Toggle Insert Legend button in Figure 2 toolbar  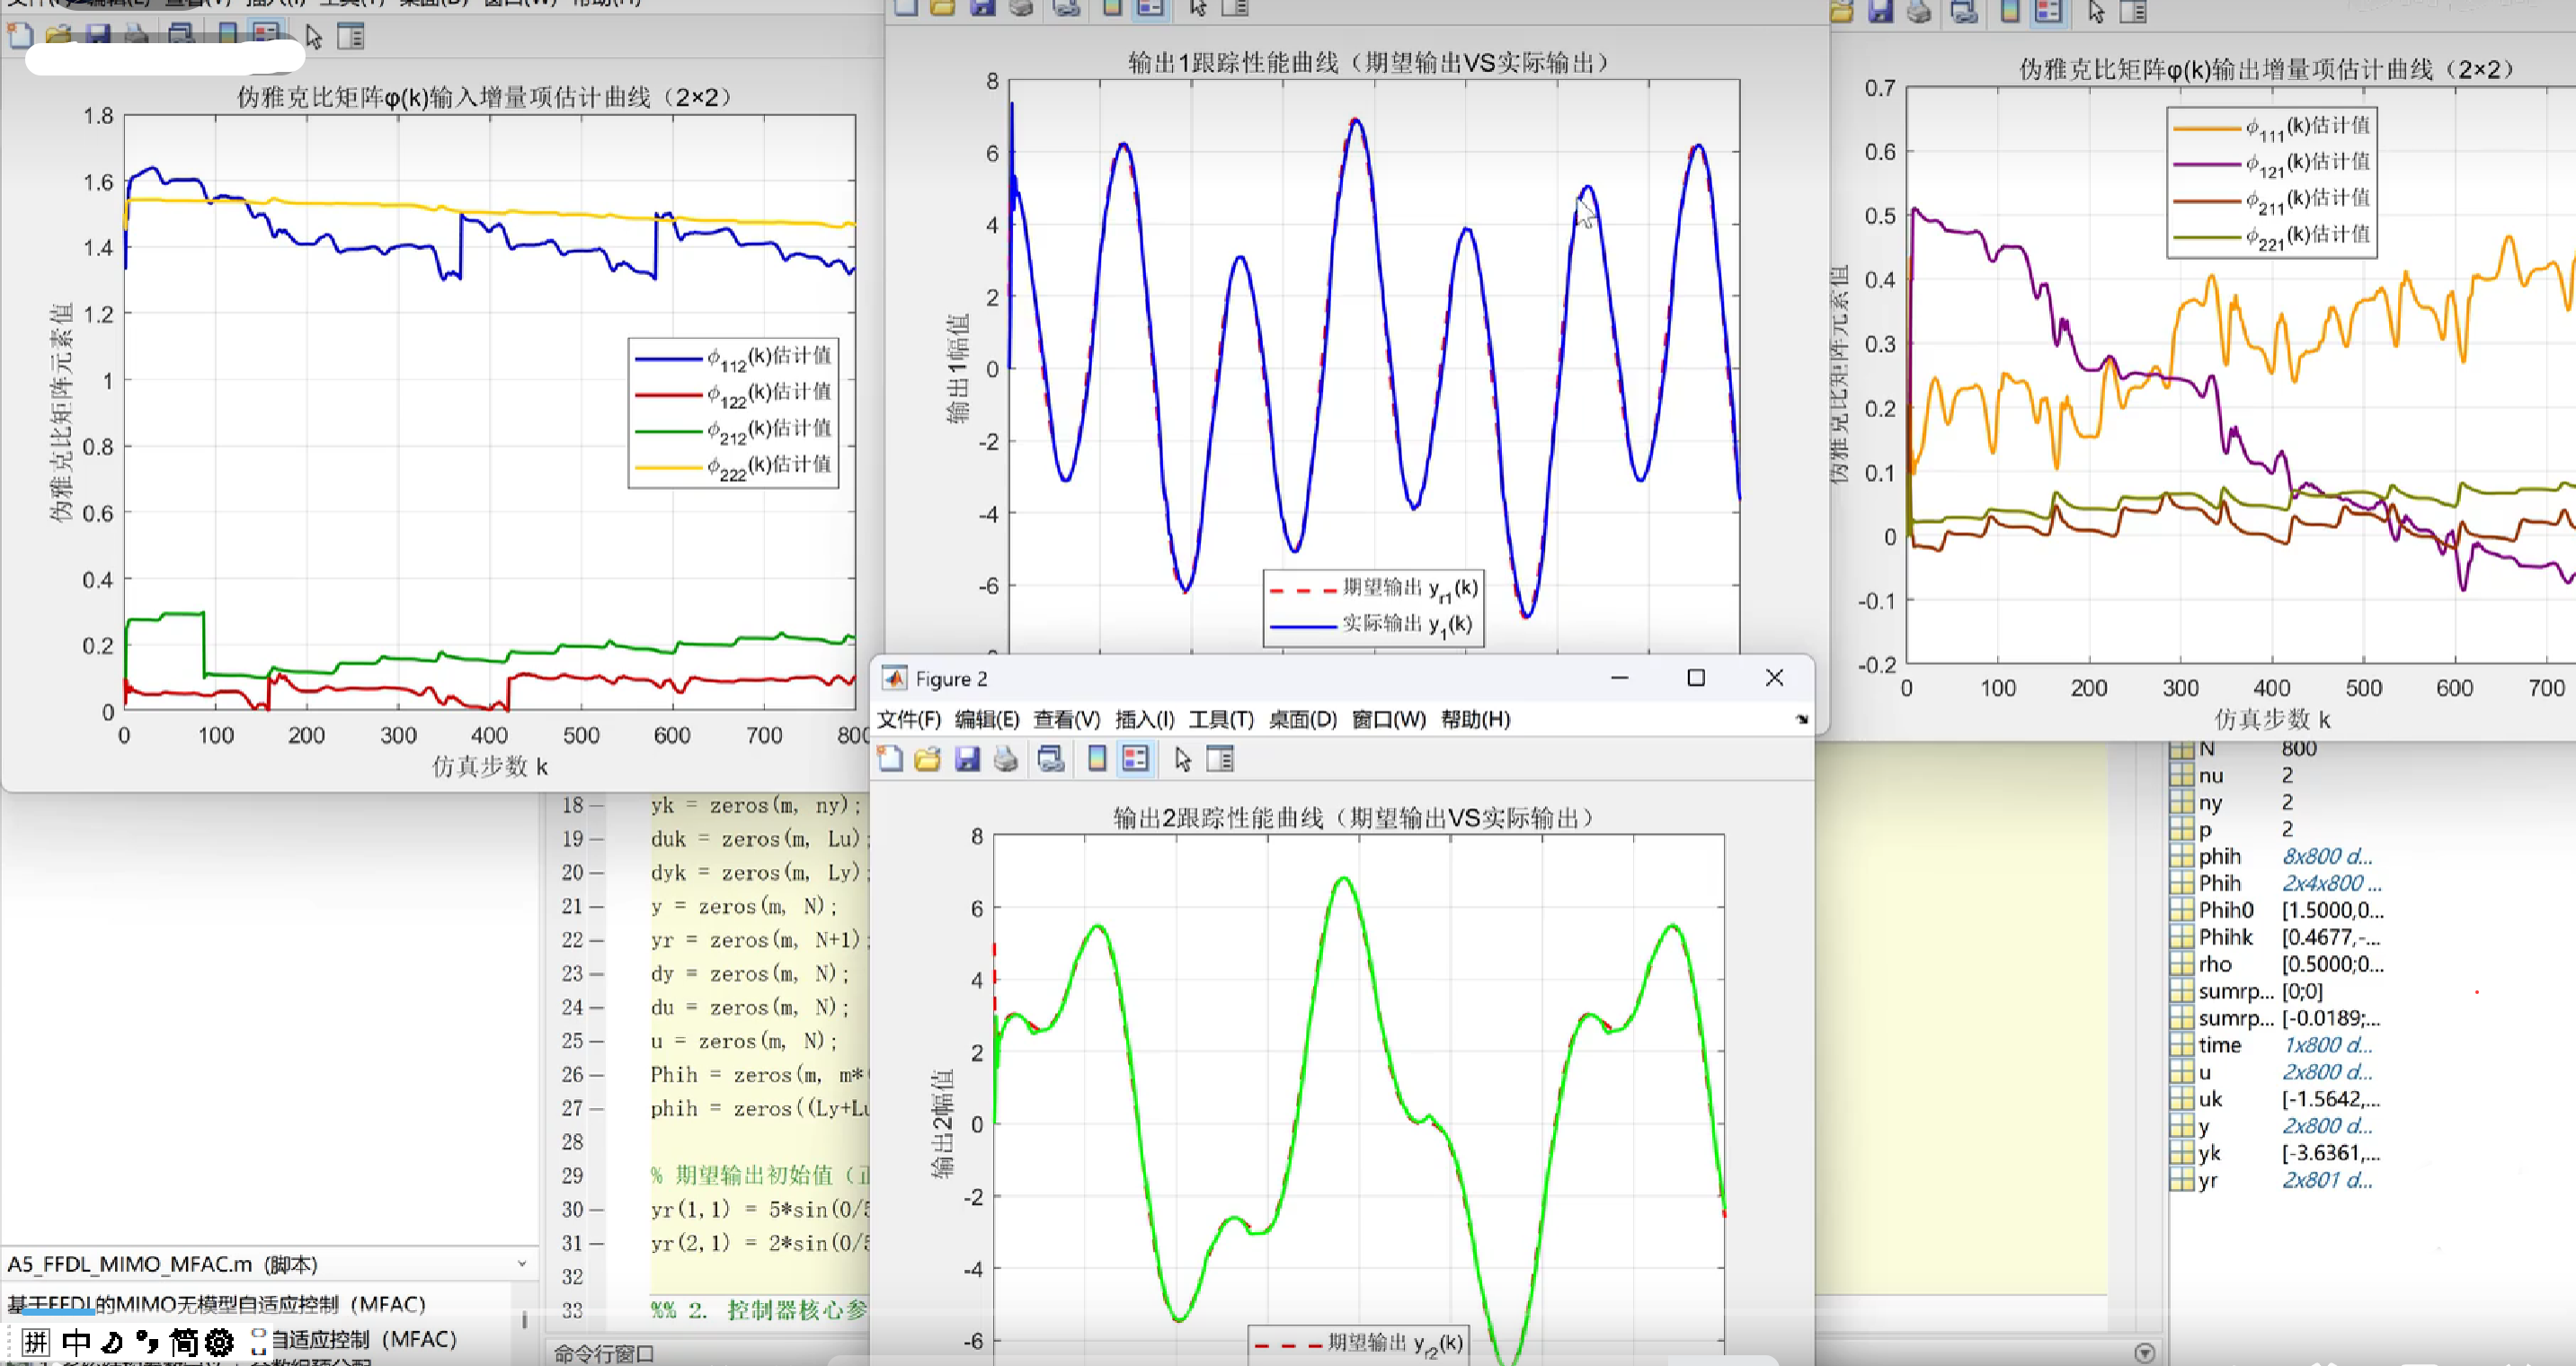(x=1135, y=759)
